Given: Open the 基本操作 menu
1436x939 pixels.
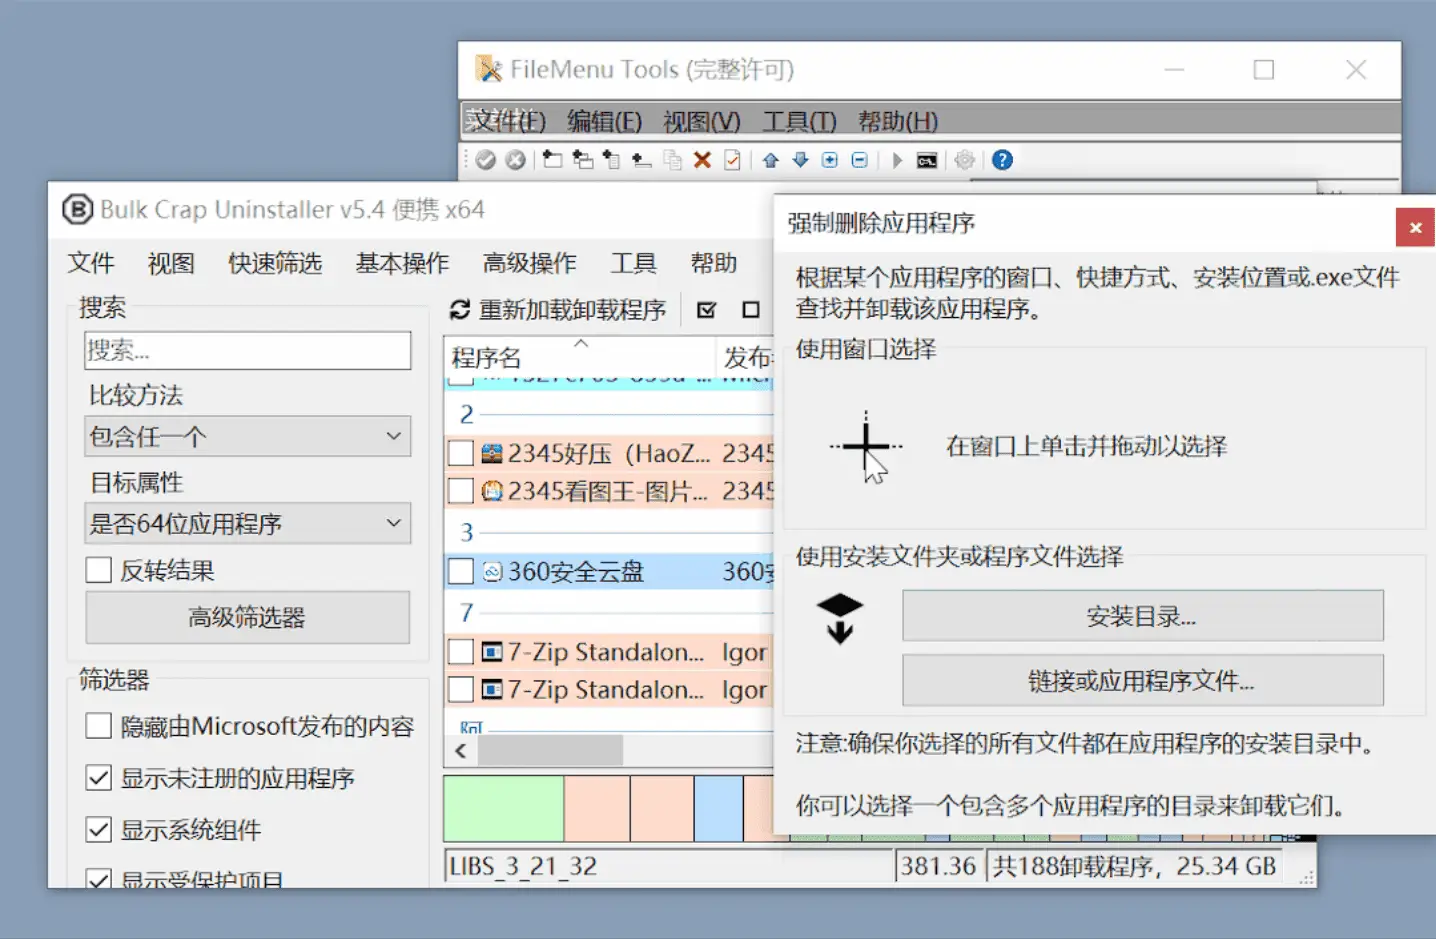Looking at the screenshot, I should [x=402, y=263].
